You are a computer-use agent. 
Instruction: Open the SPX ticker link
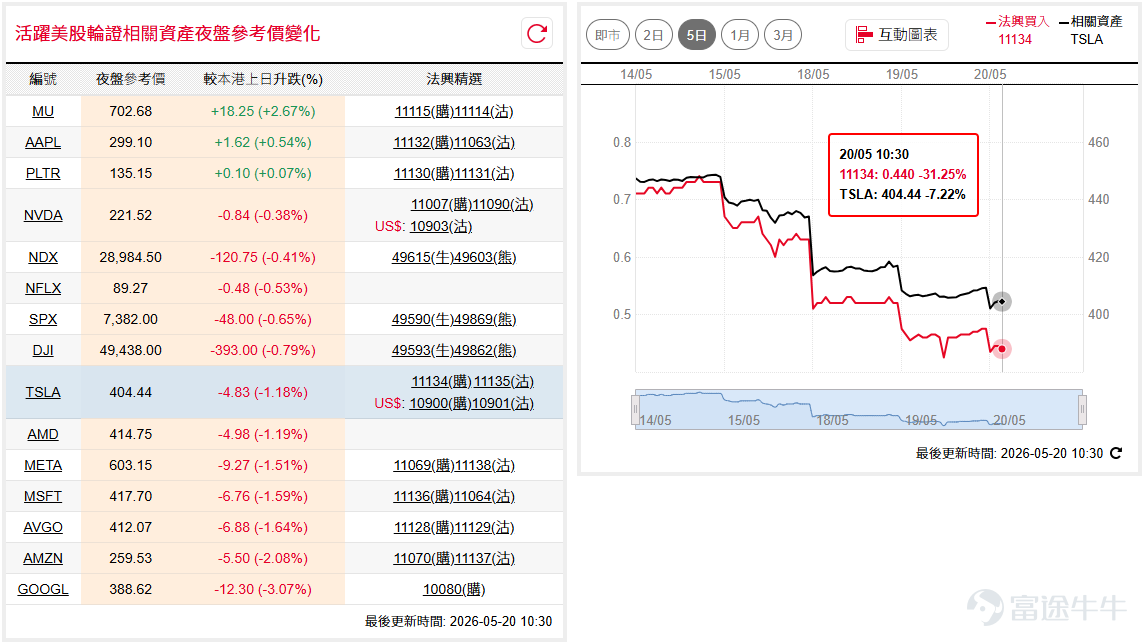pyautogui.click(x=43, y=319)
